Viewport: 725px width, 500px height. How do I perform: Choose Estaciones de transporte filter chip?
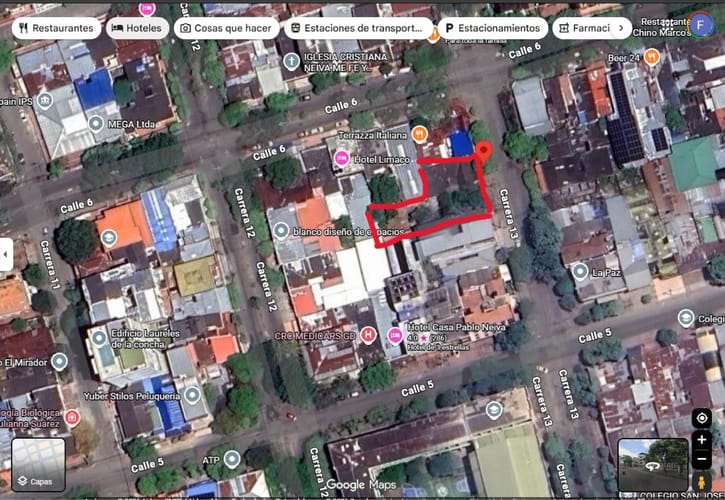click(359, 28)
